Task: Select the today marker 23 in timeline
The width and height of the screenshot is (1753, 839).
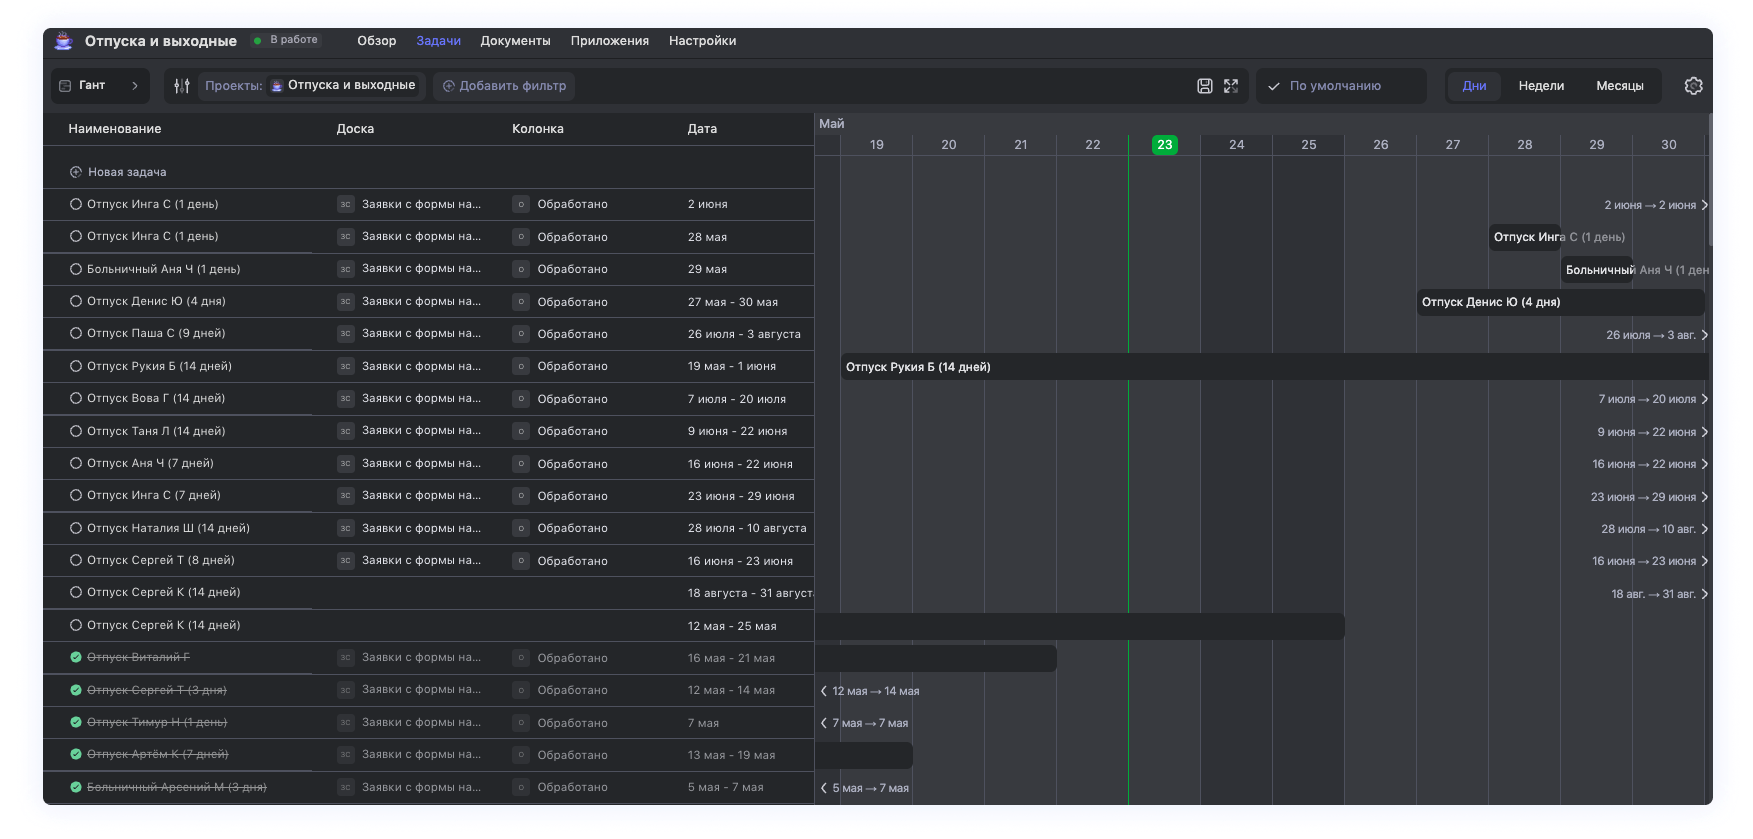Action: (1165, 145)
